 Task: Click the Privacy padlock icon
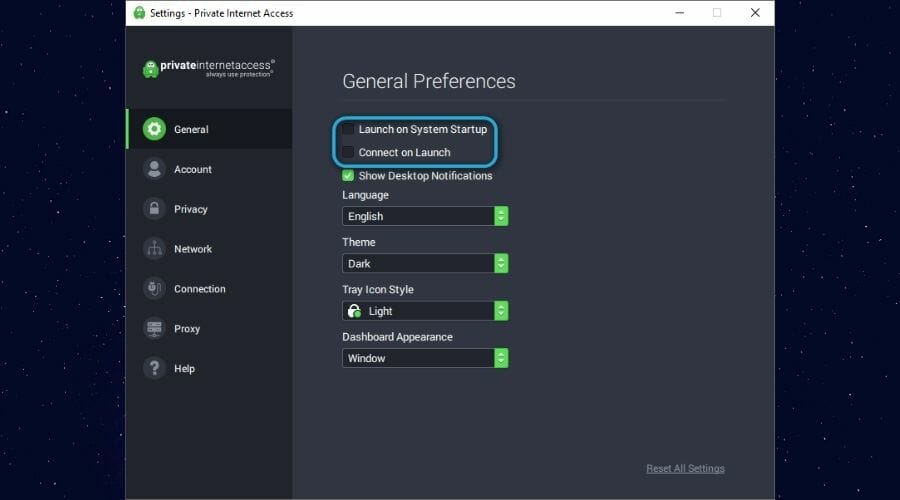(x=154, y=209)
